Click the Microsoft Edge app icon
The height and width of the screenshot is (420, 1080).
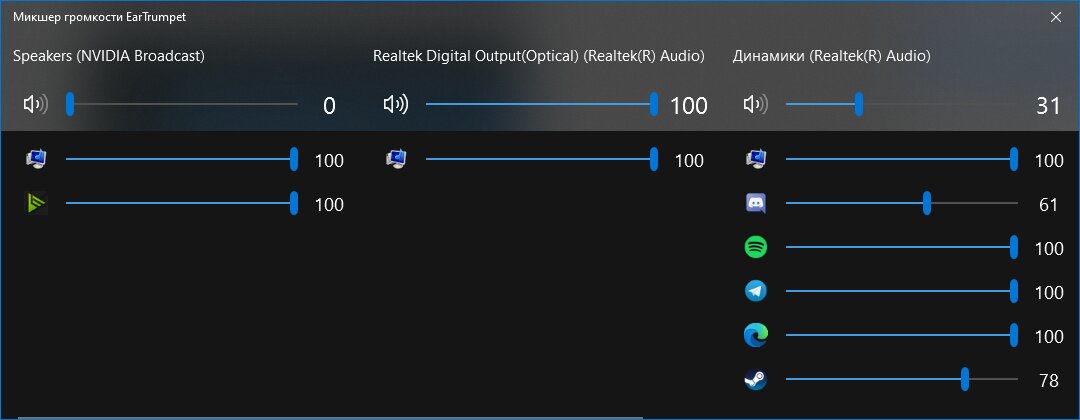tap(756, 335)
